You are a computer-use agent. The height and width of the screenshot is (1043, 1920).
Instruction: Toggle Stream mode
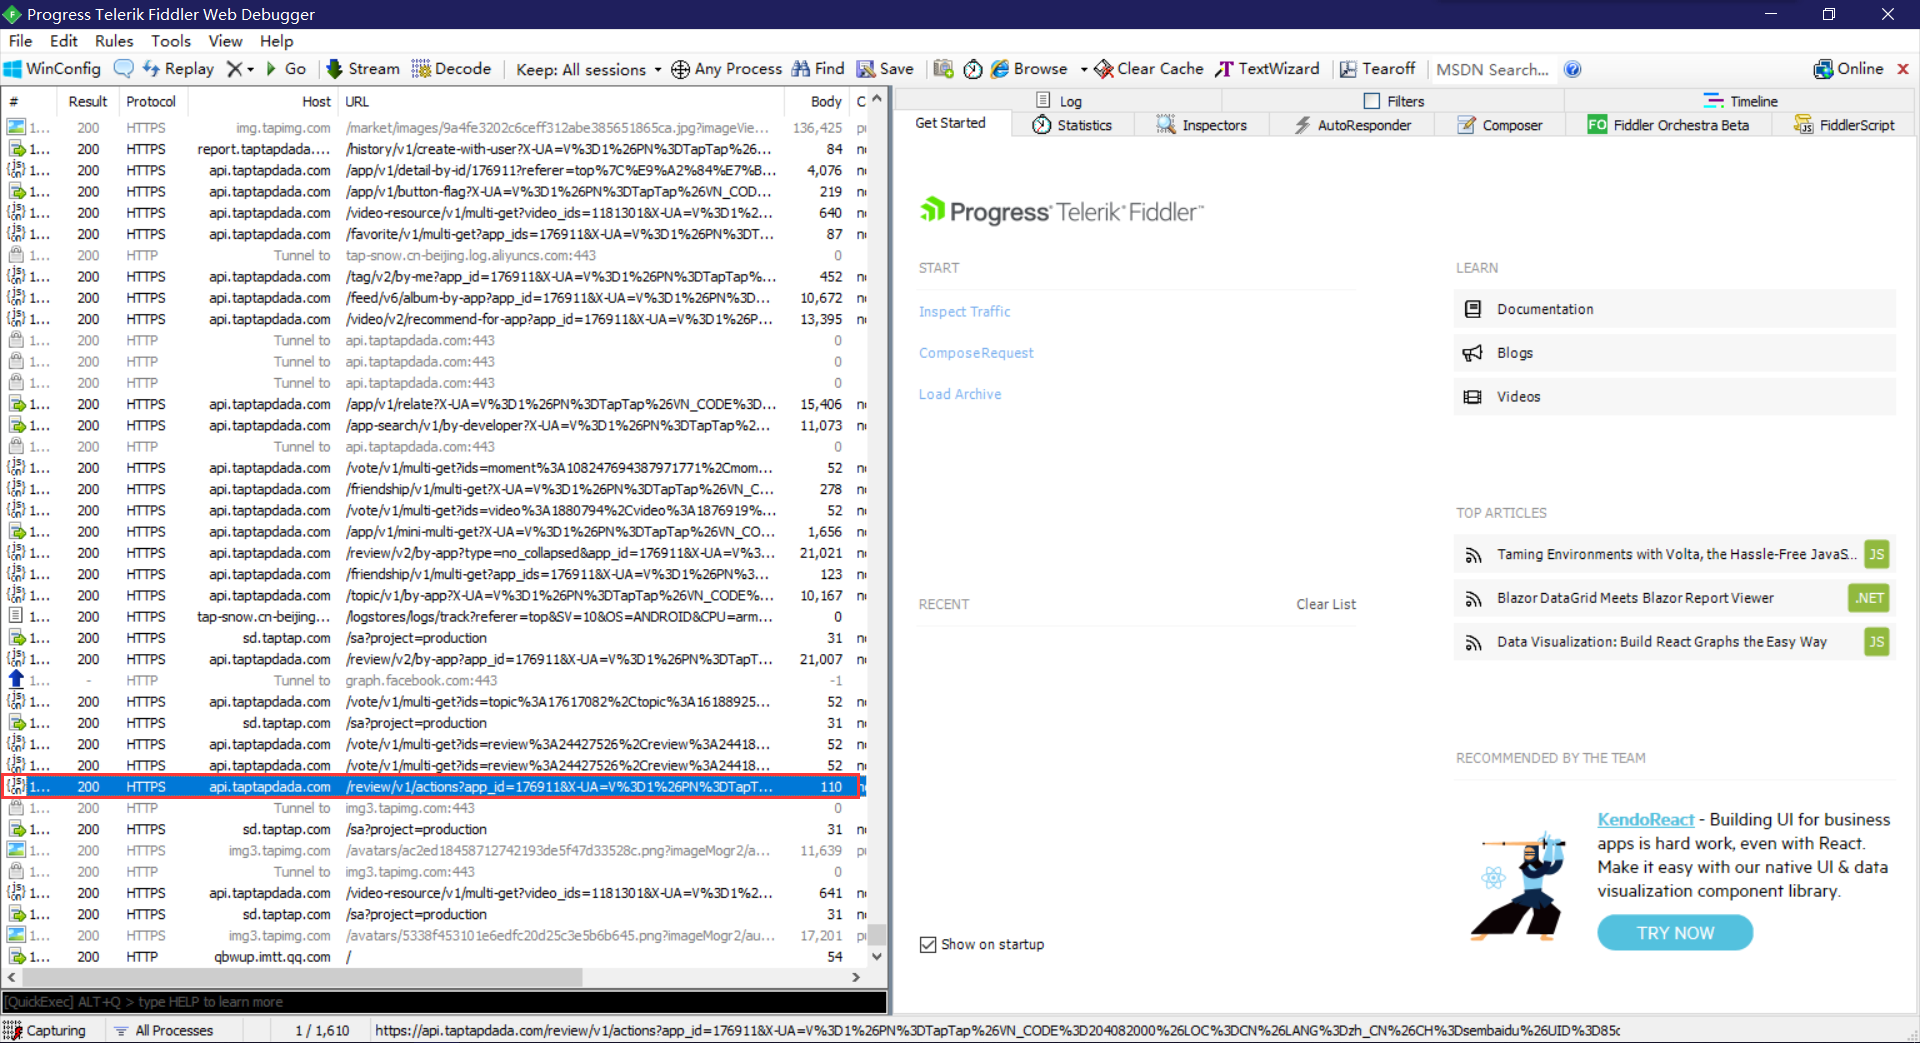pos(362,69)
